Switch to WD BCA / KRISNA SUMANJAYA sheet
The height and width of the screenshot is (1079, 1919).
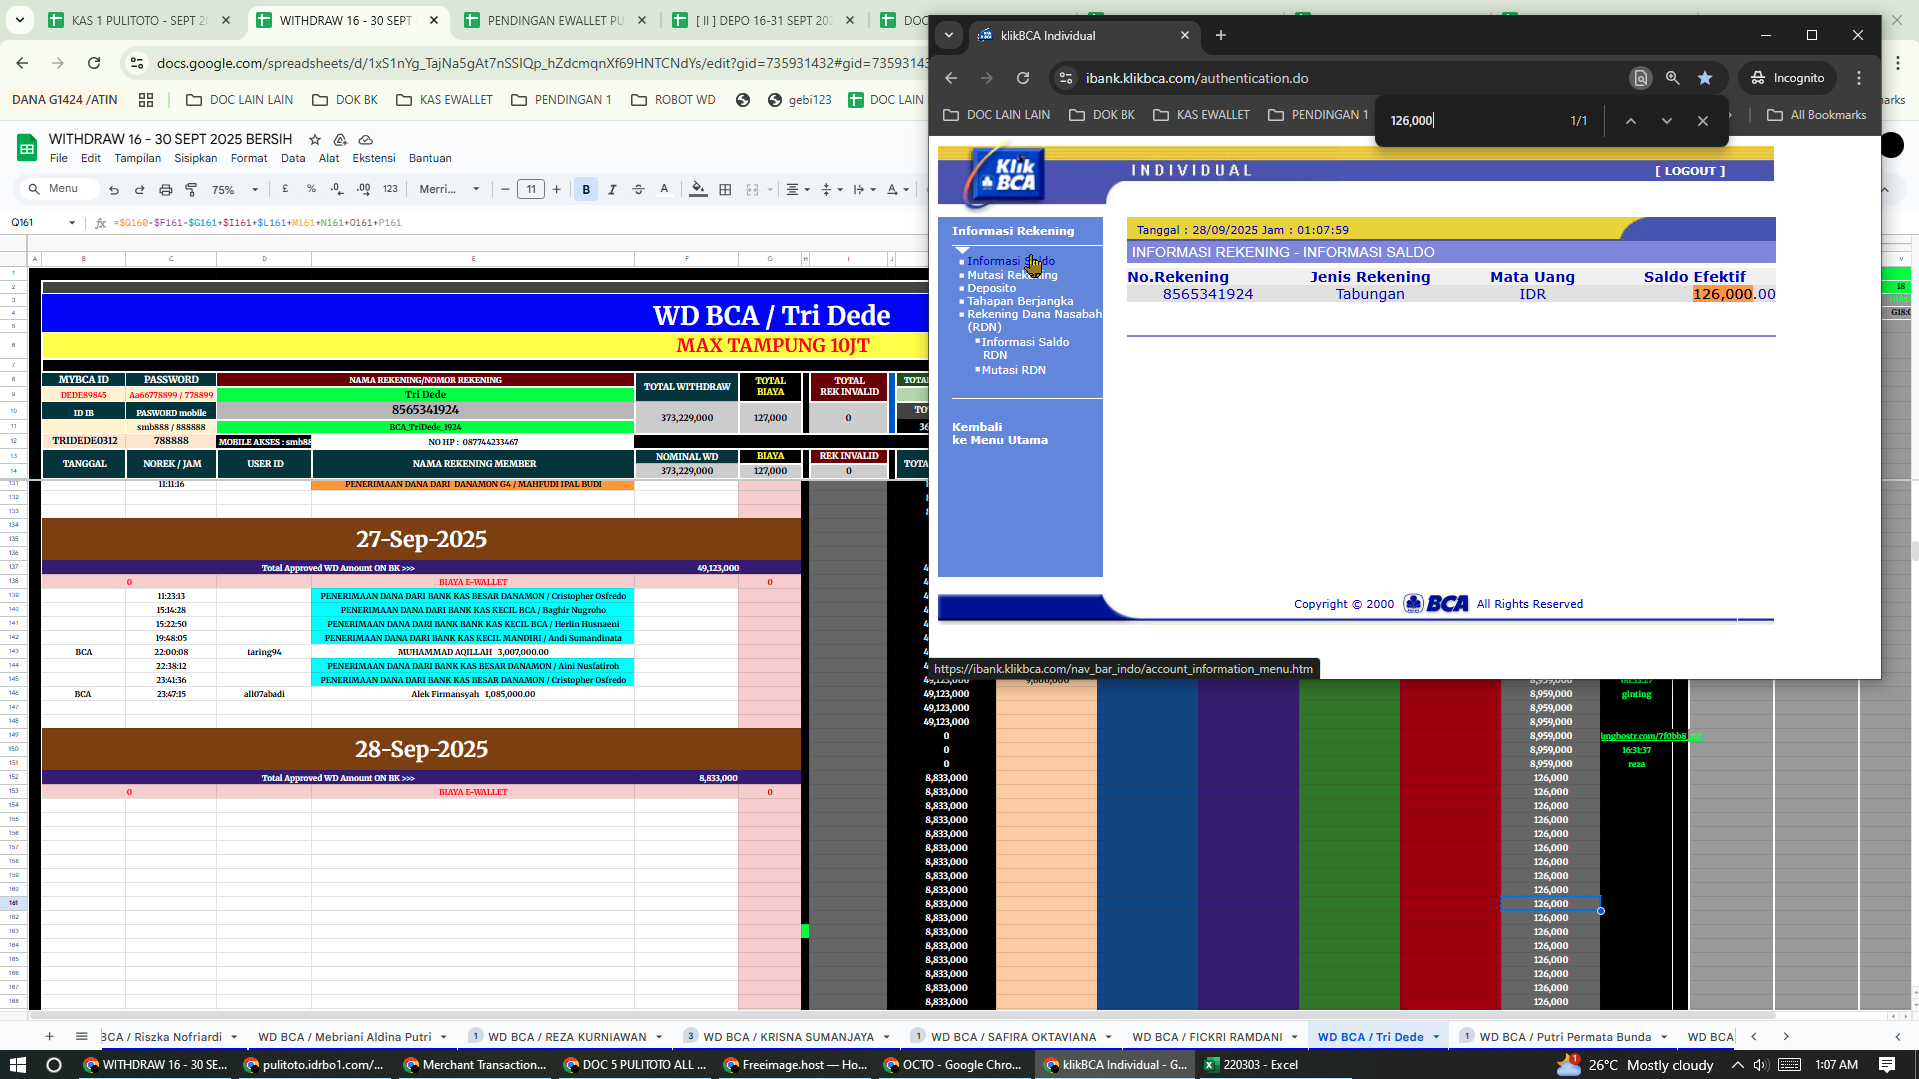pos(789,1036)
